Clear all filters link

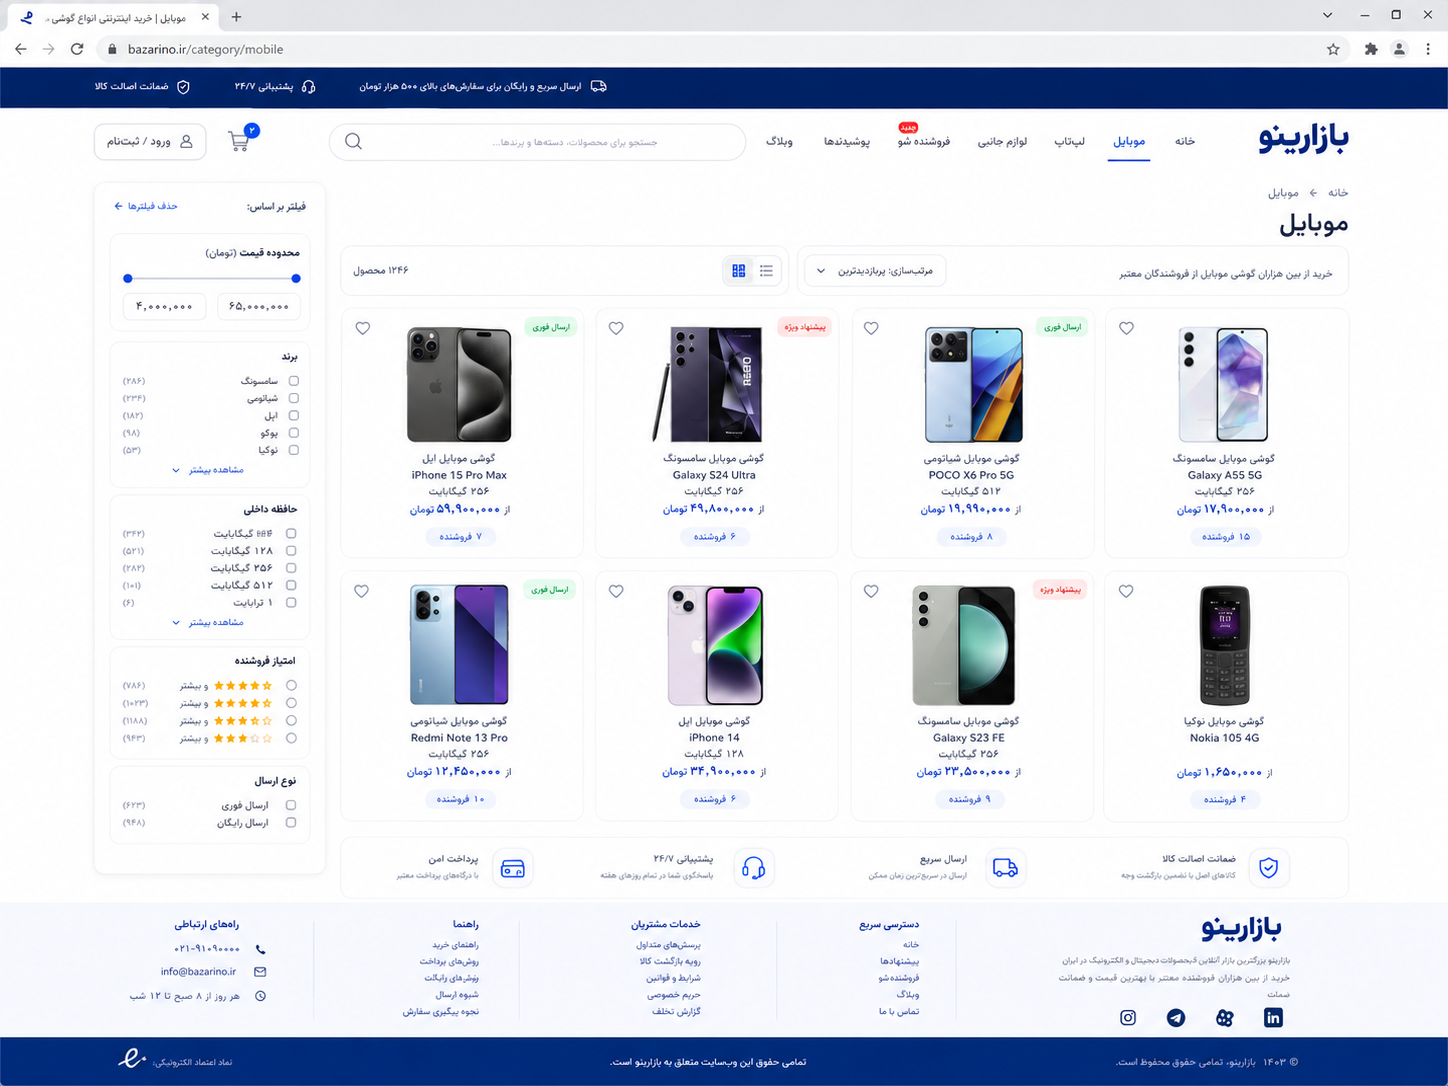pos(146,206)
